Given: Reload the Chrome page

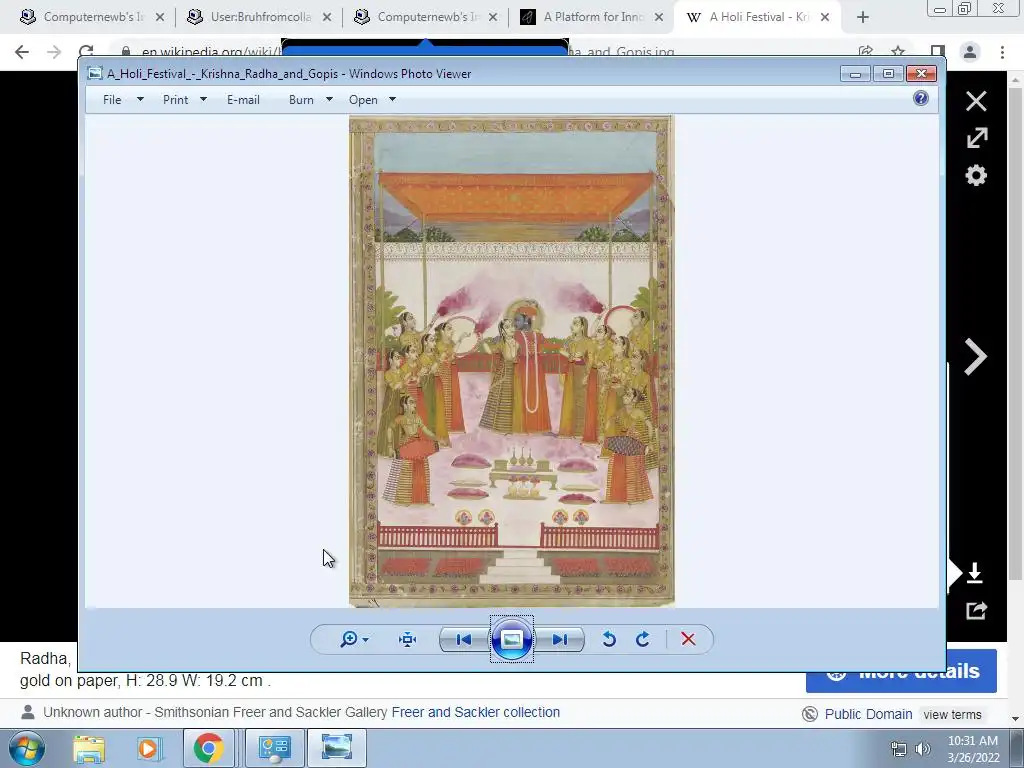Looking at the screenshot, I should pyautogui.click(x=86, y=51).
